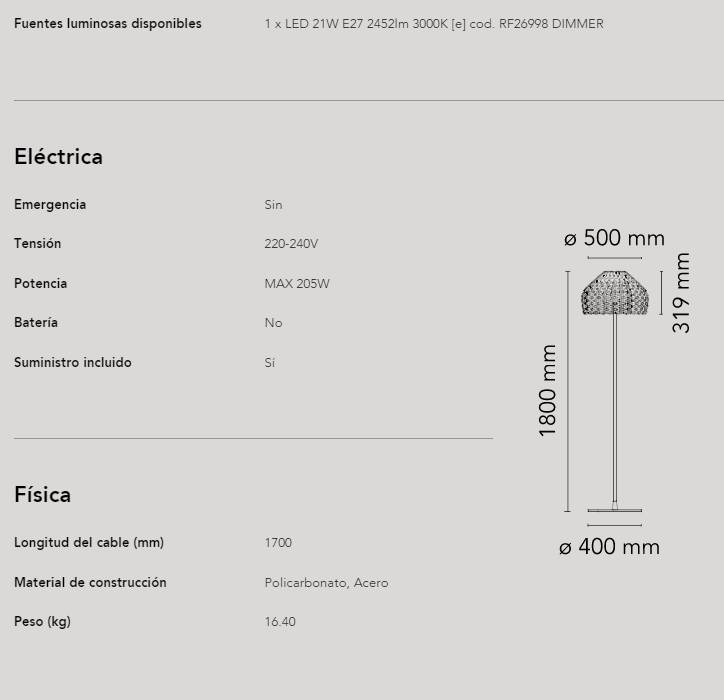This screenshot has width=724, height=700.
Task: Click the Física section heading
Action: coord(42,495)
